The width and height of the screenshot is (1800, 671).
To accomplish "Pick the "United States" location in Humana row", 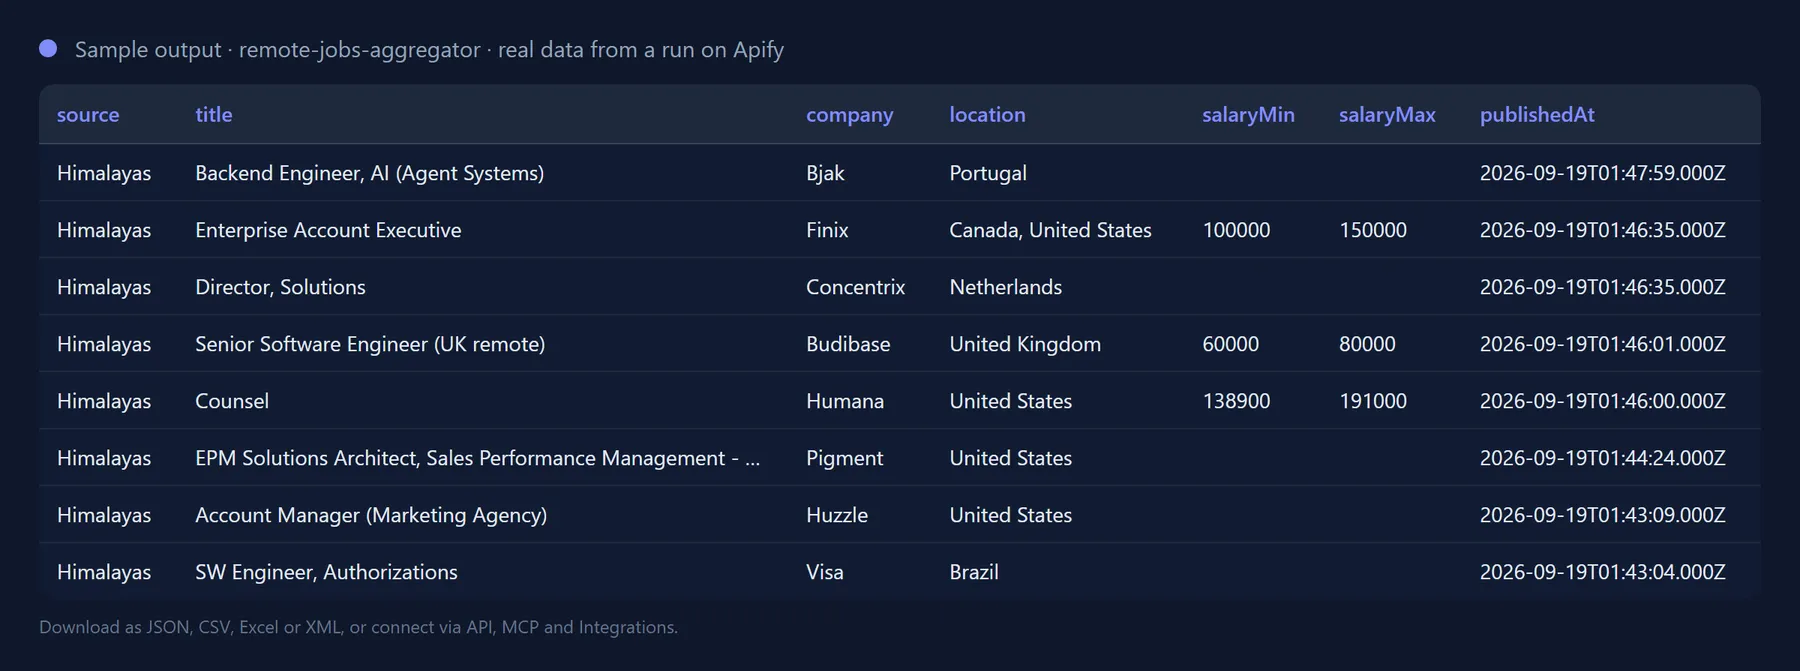I will click(1010, 401).
